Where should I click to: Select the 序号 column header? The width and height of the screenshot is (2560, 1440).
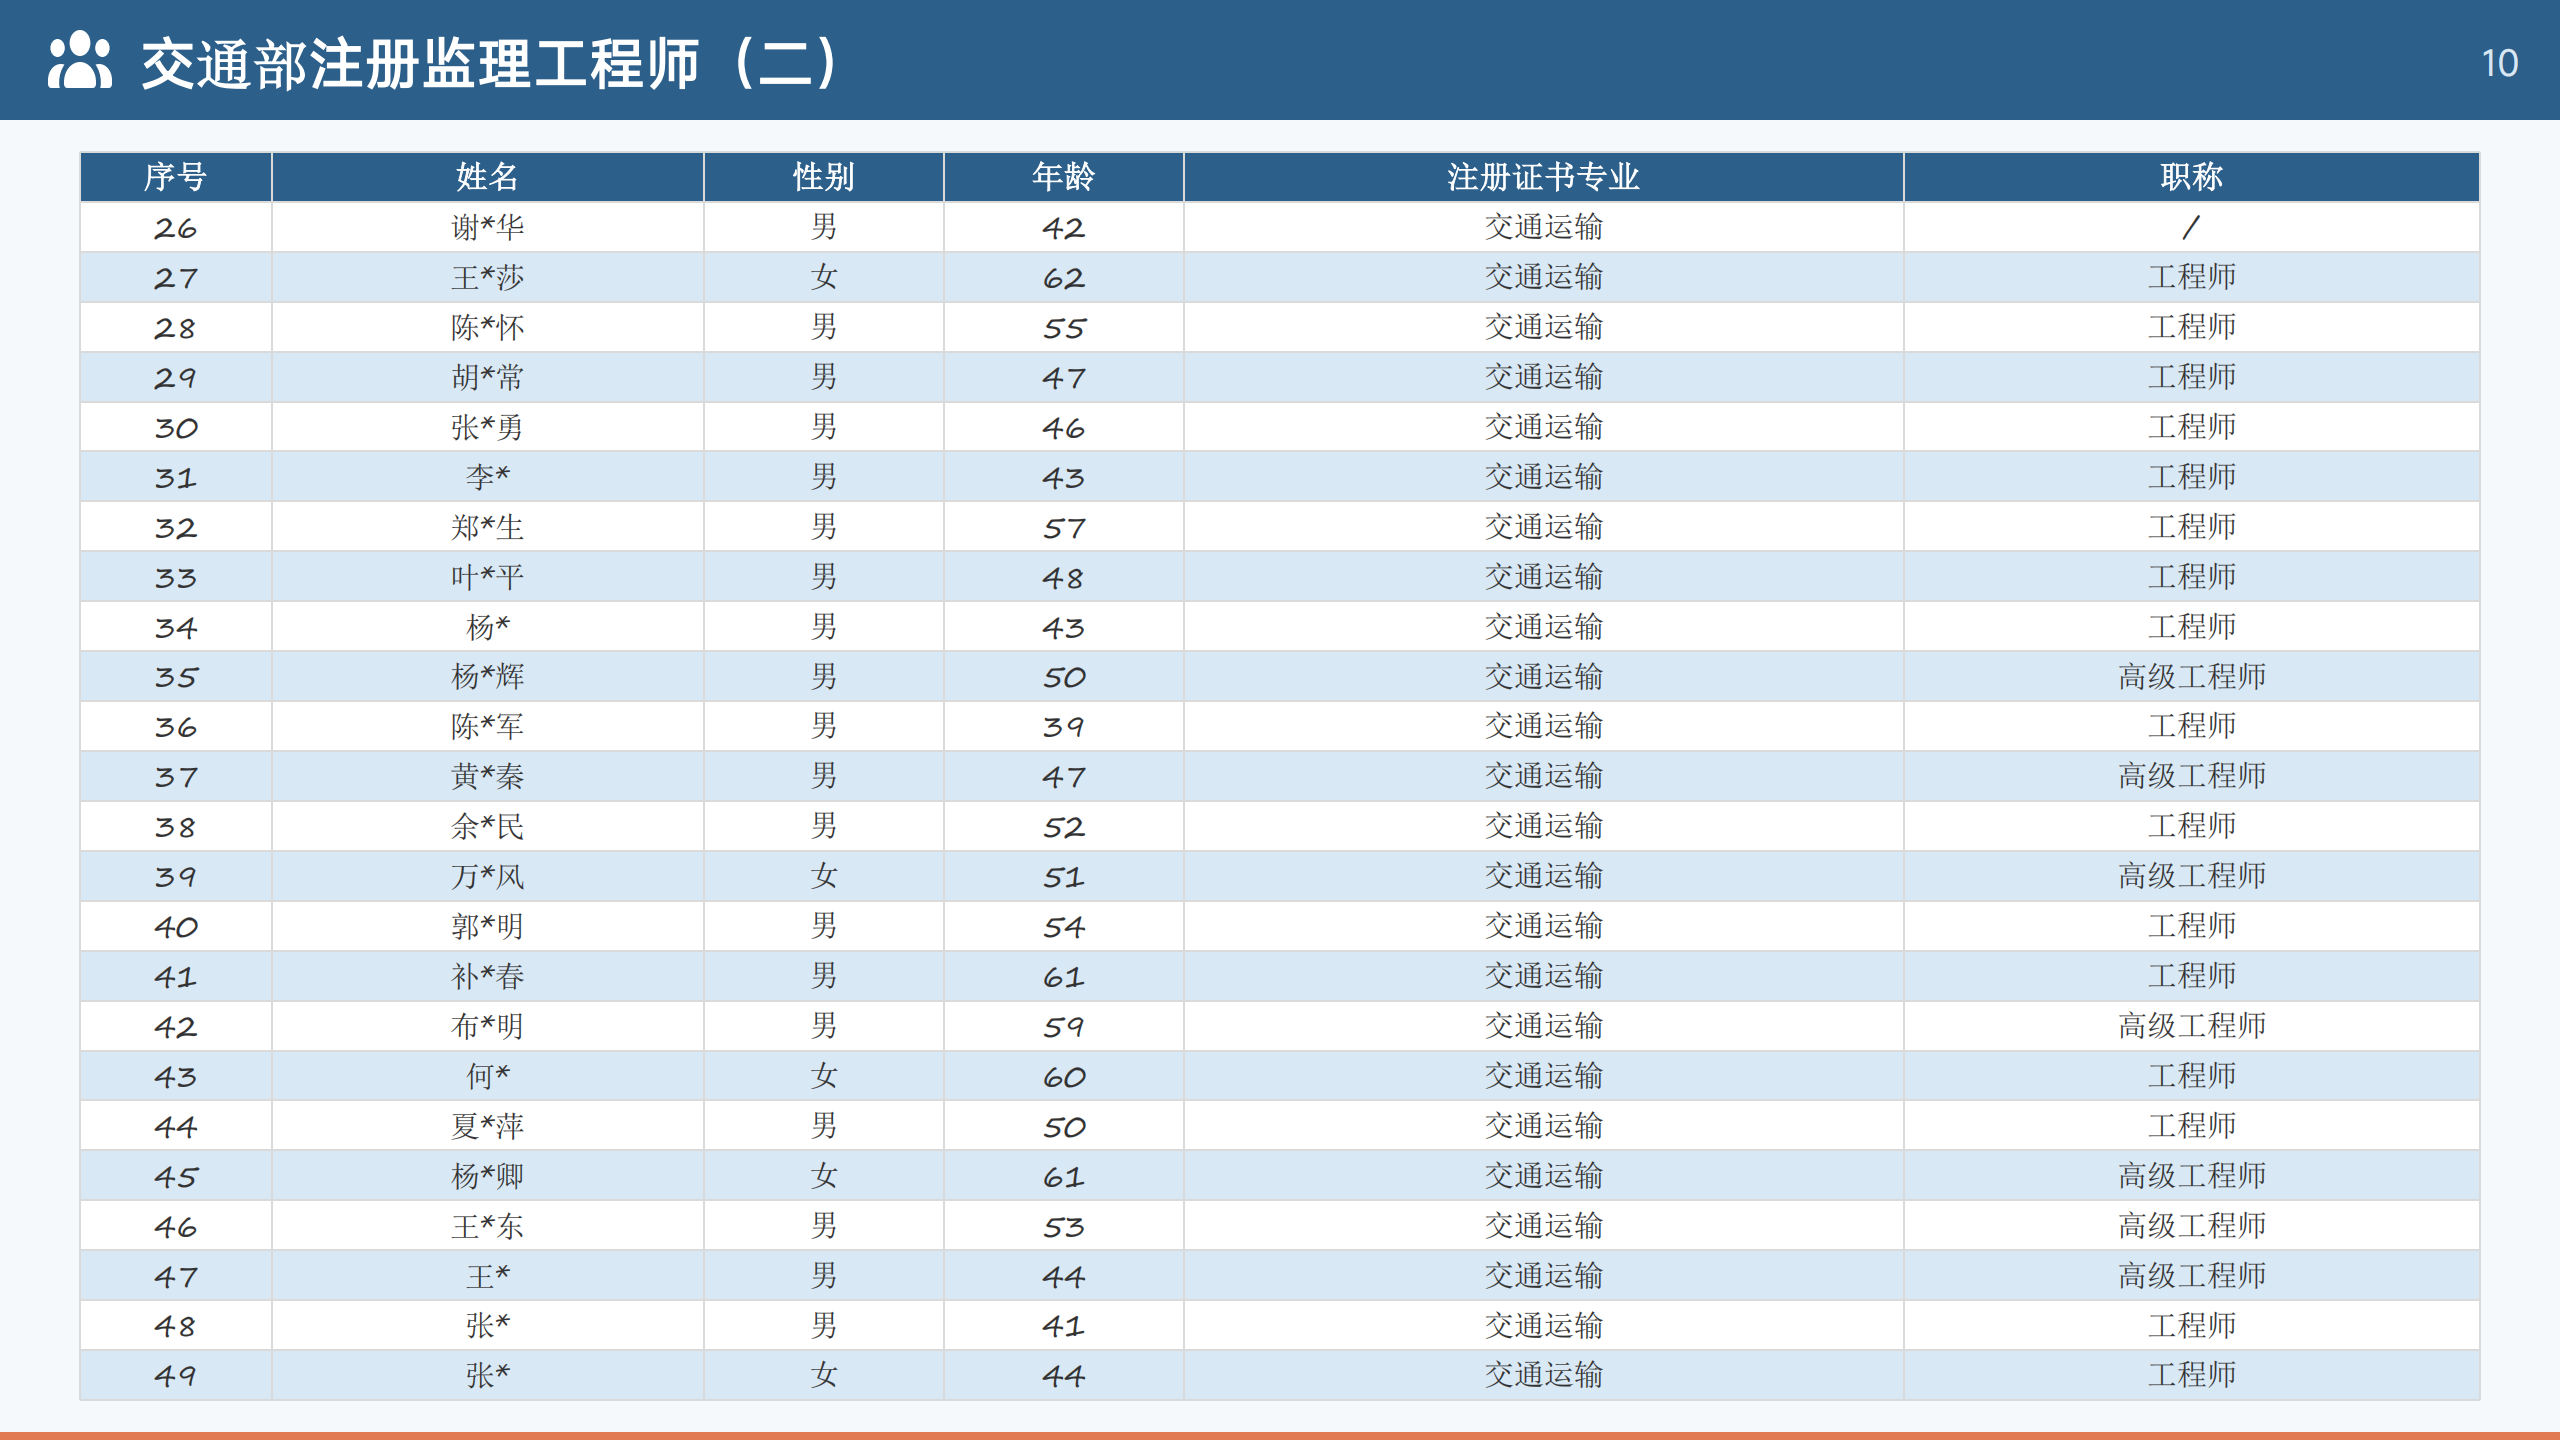(176, 177)
